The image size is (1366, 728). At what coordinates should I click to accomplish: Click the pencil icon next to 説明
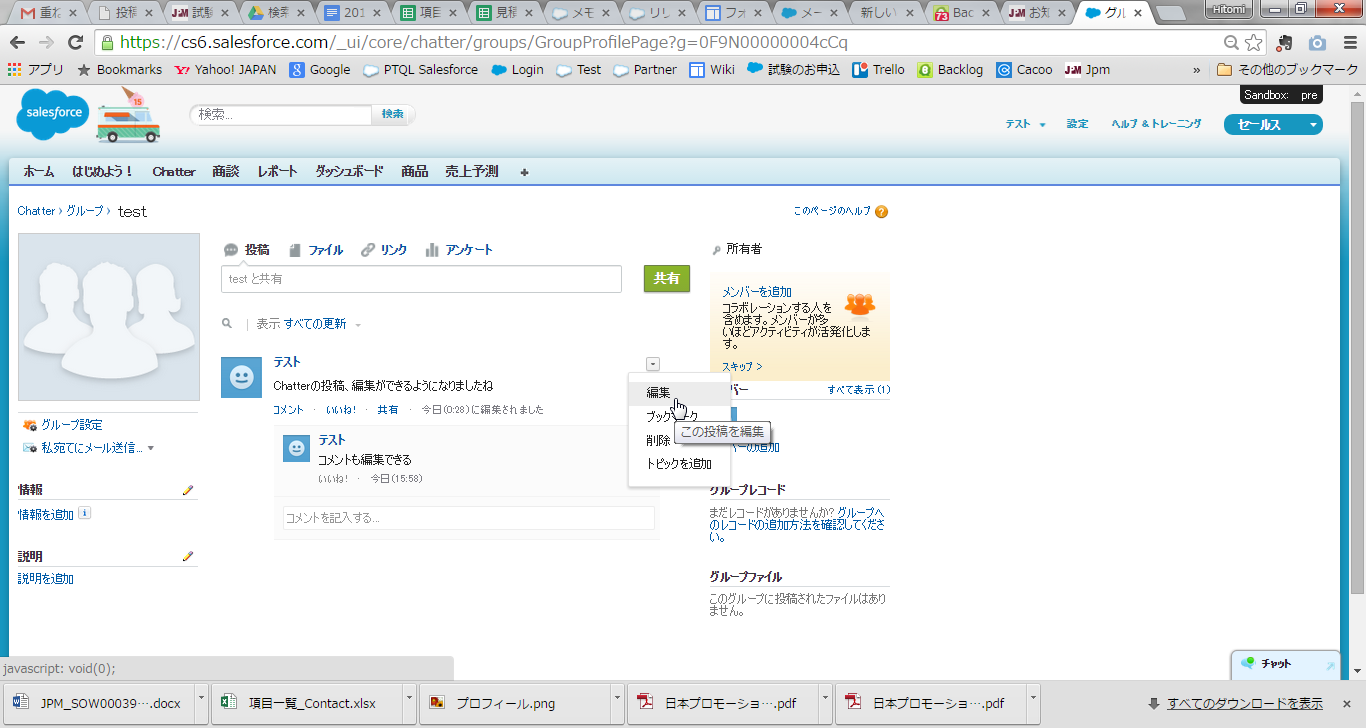click(187, 556)
